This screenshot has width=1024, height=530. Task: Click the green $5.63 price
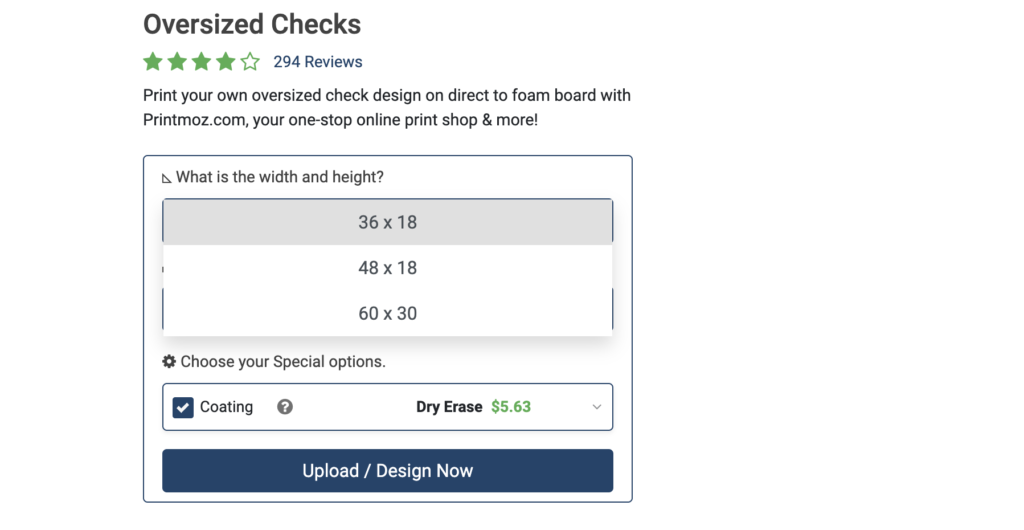511,407
